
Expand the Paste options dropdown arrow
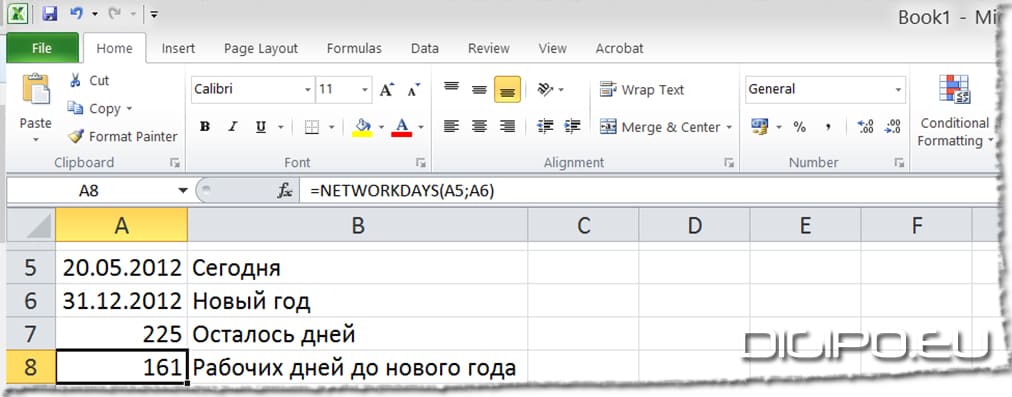pos(35,139)
